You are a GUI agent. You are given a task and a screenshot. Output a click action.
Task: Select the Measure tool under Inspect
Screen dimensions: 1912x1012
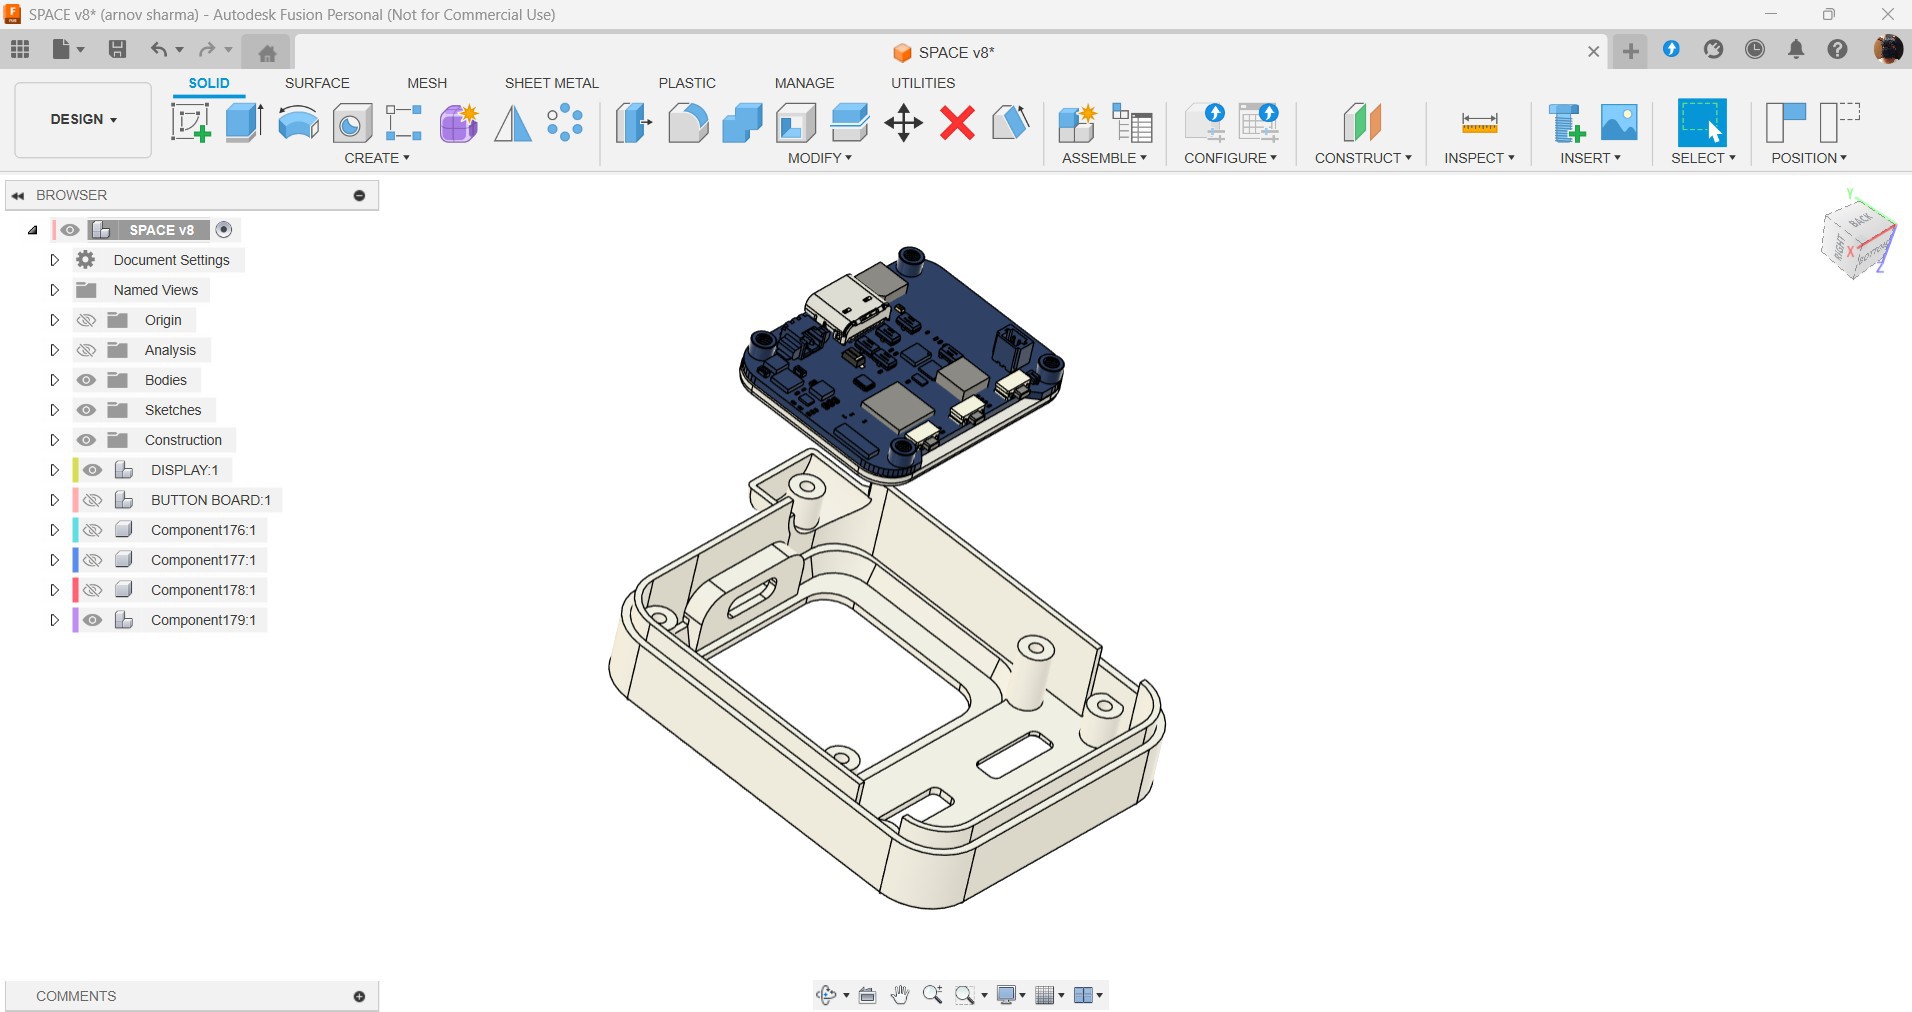(1479, 123)
